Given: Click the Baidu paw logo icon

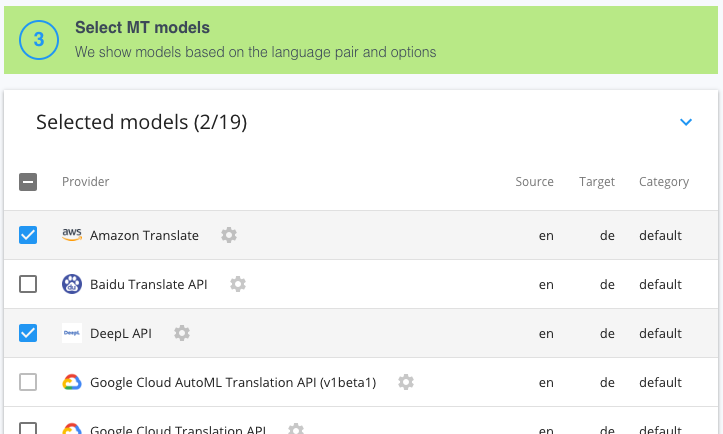Looking at the screenshot, I should [72, 284].
